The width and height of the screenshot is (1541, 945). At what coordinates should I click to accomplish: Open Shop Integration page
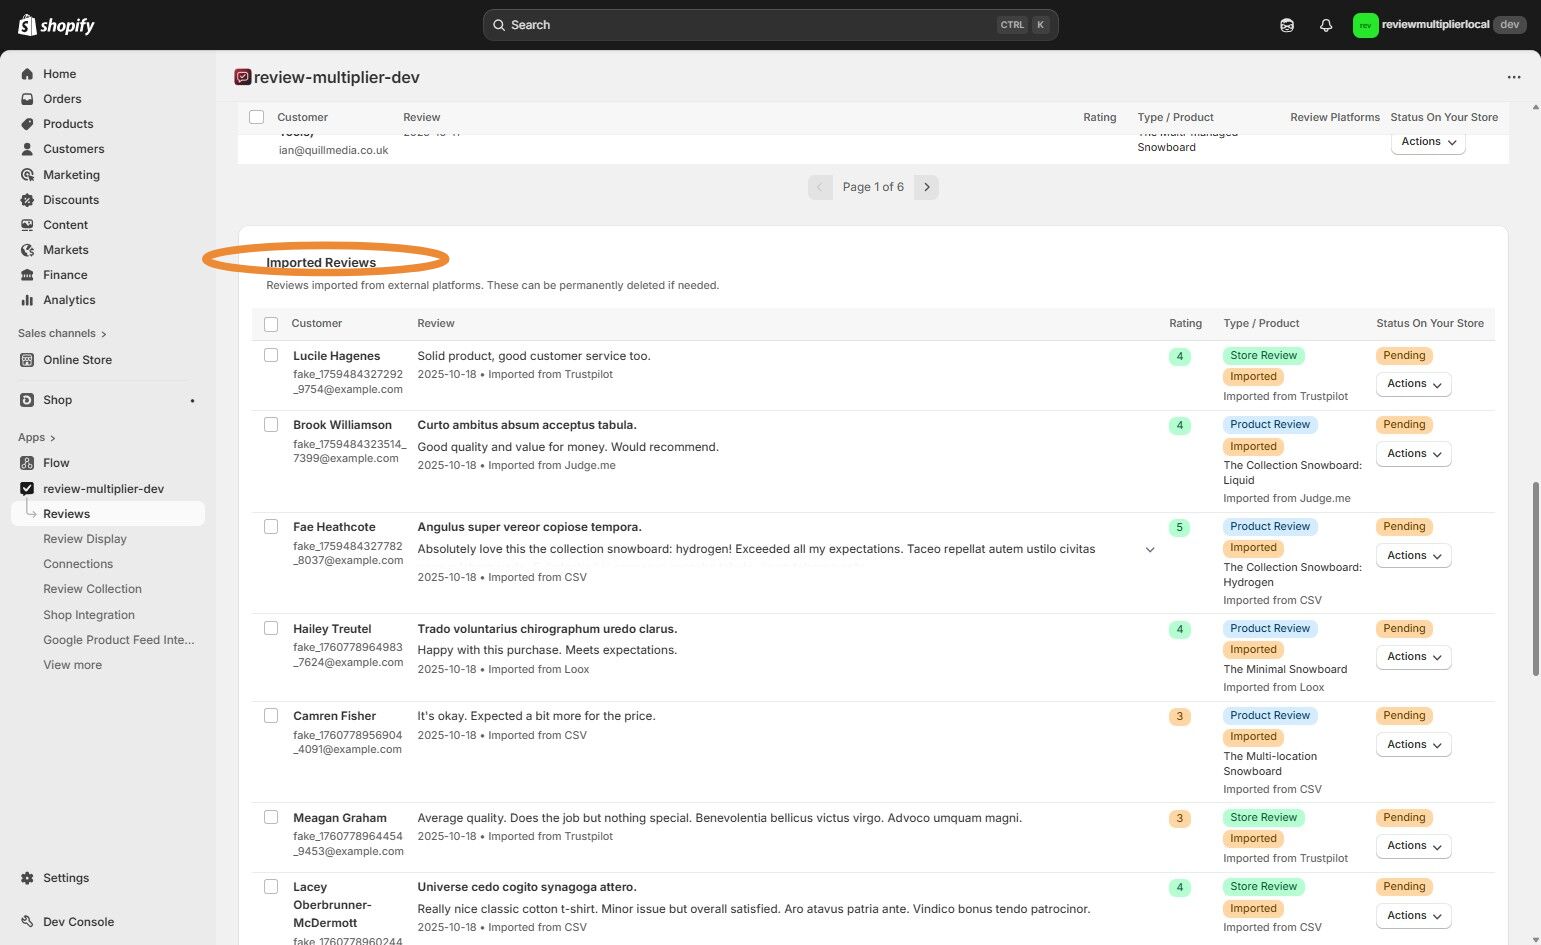(x=89, y=615)
